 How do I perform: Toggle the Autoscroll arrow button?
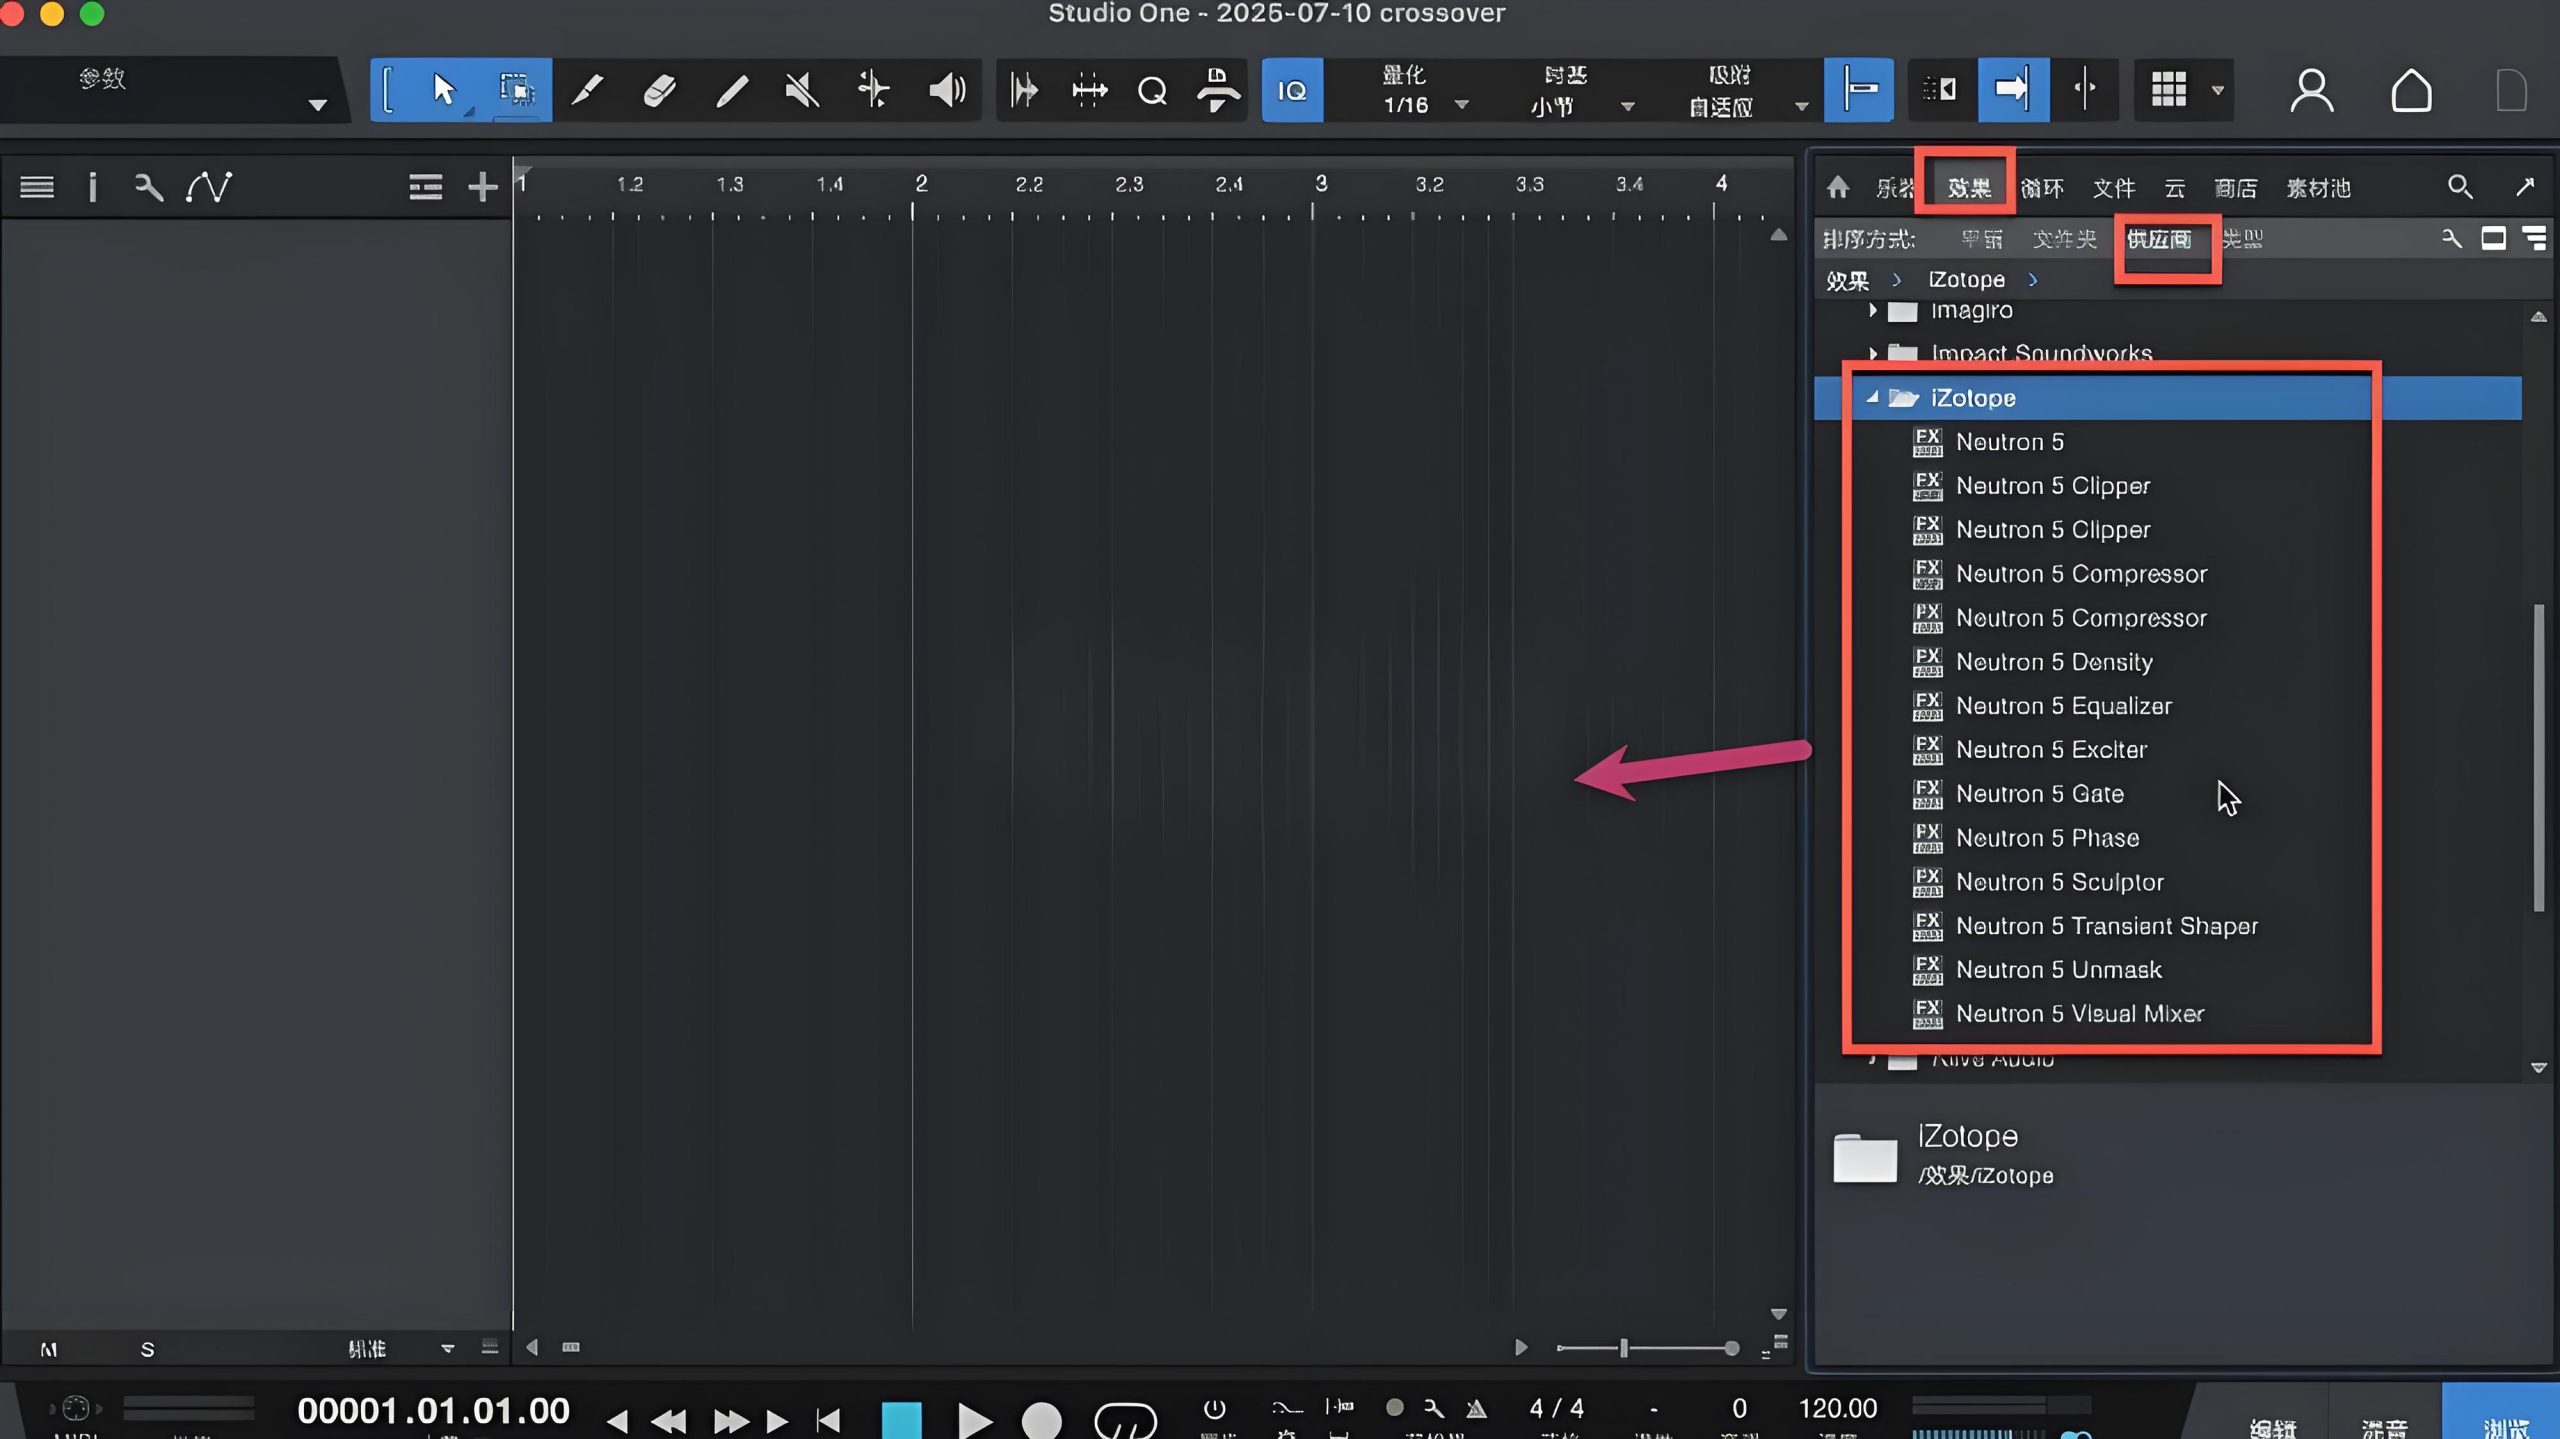coord(2012,90)
